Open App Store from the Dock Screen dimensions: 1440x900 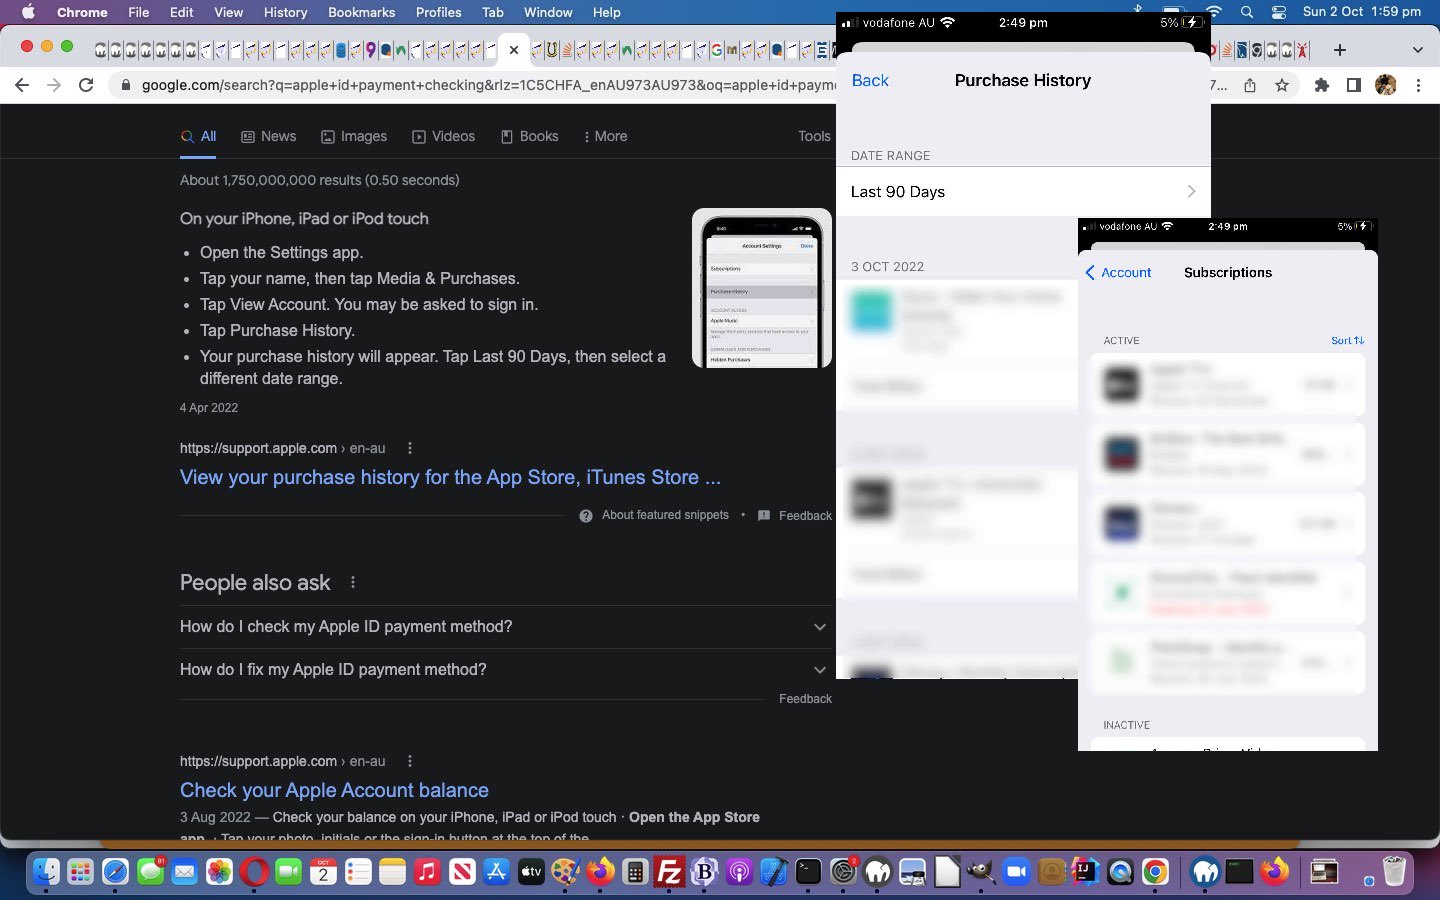point(496,872)
